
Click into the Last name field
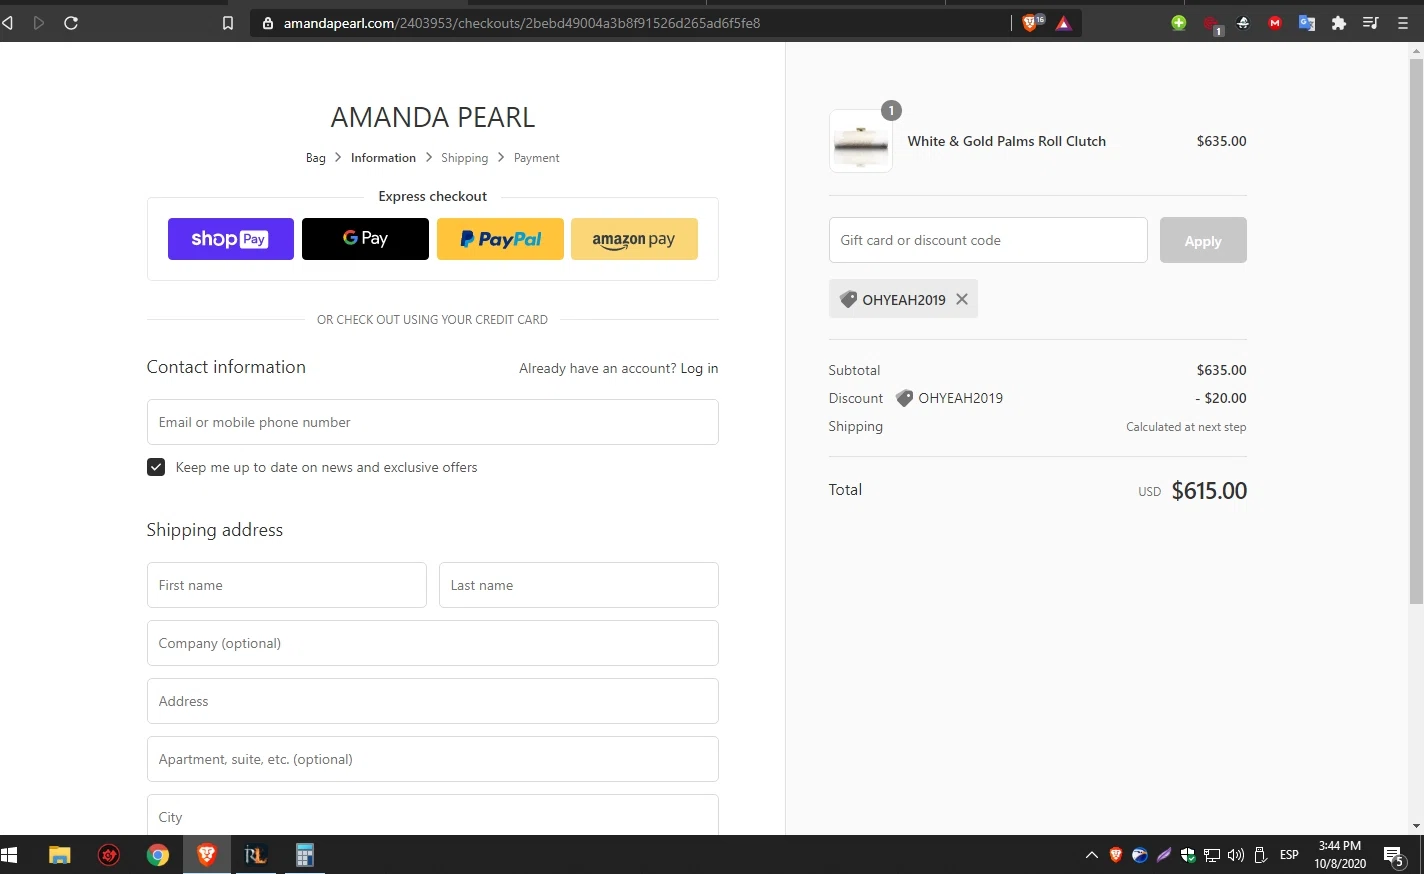578,585
